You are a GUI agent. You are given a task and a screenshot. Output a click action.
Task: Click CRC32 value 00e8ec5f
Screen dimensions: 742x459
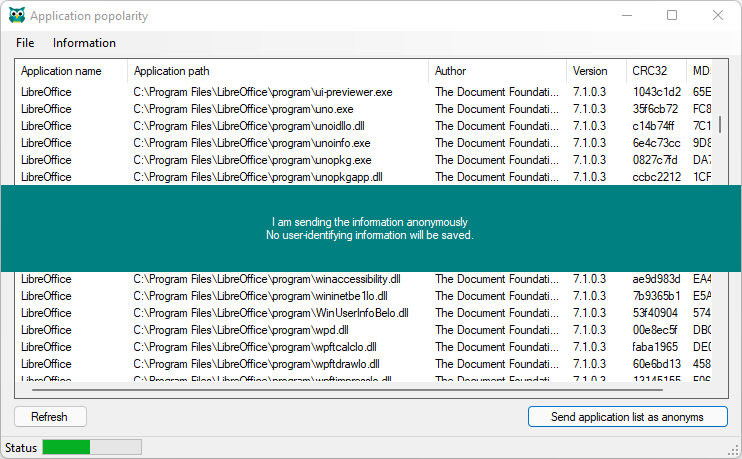tap(655, 330)
